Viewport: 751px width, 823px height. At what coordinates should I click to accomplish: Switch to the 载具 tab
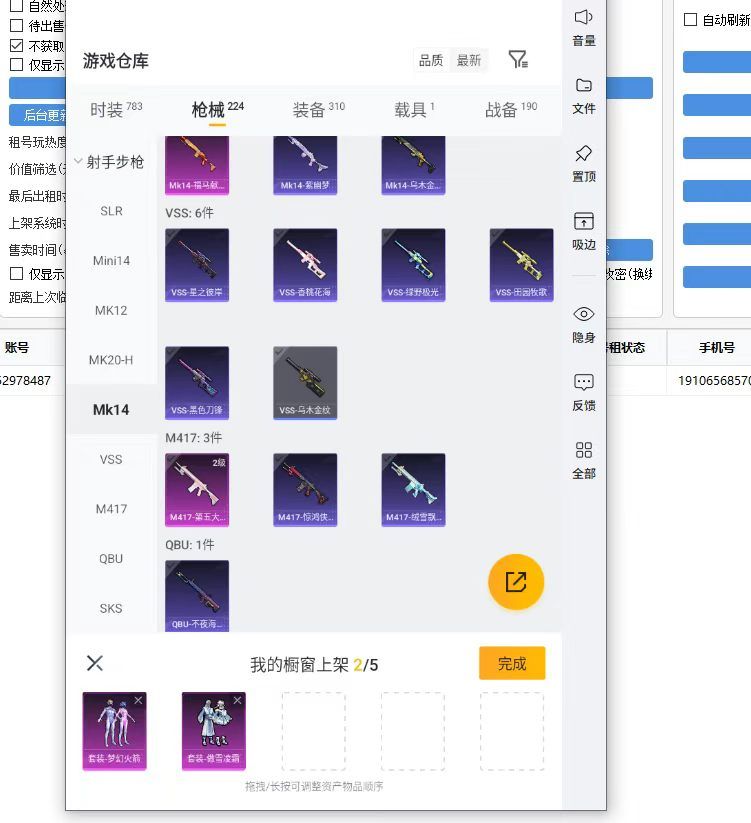414,110
